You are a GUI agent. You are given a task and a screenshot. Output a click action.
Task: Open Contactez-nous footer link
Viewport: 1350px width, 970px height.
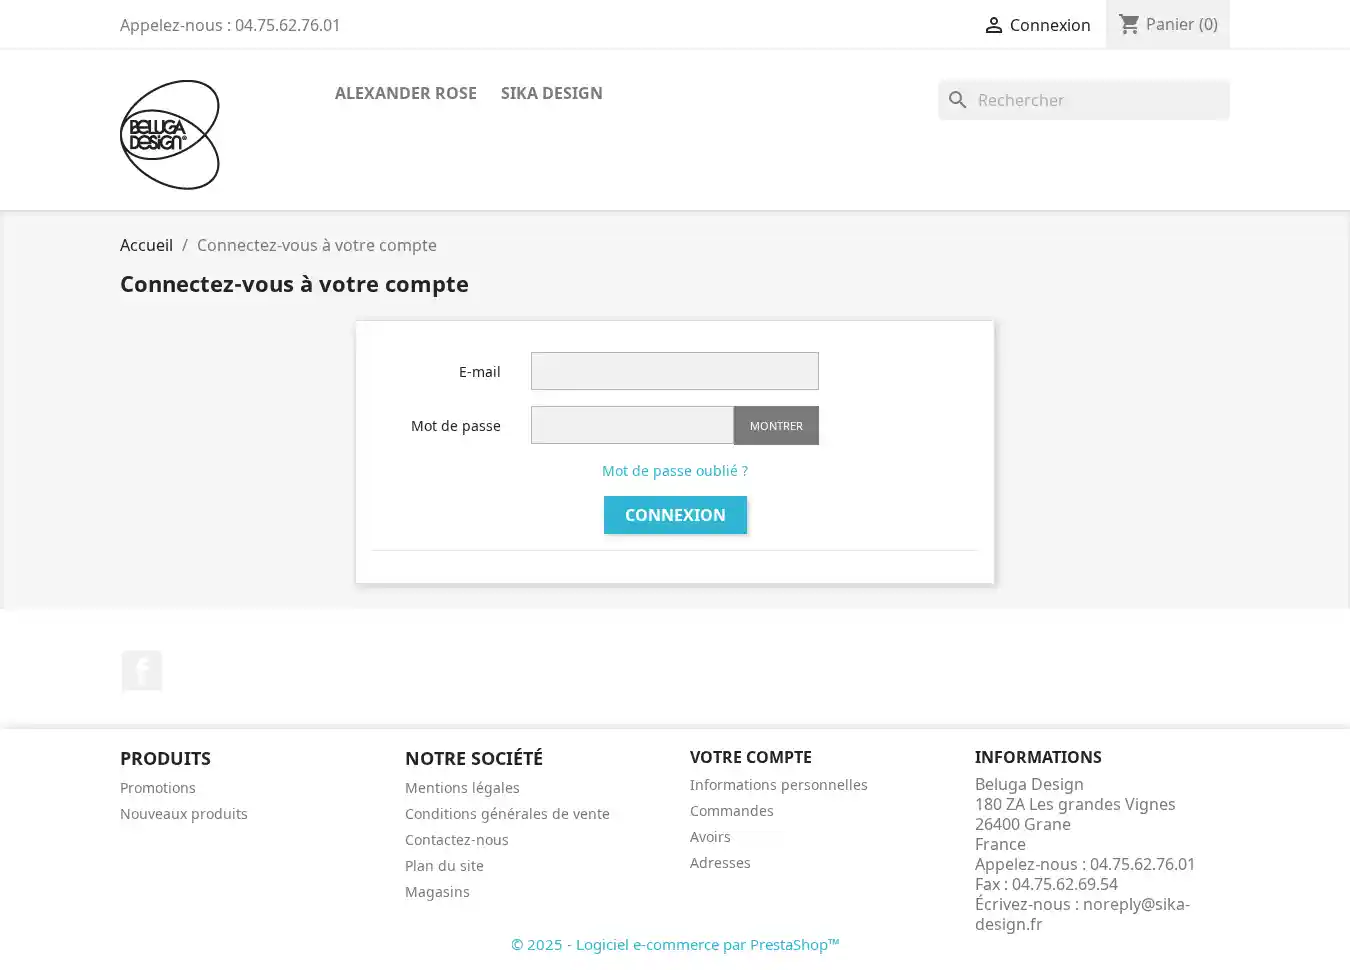pos(456,840)
